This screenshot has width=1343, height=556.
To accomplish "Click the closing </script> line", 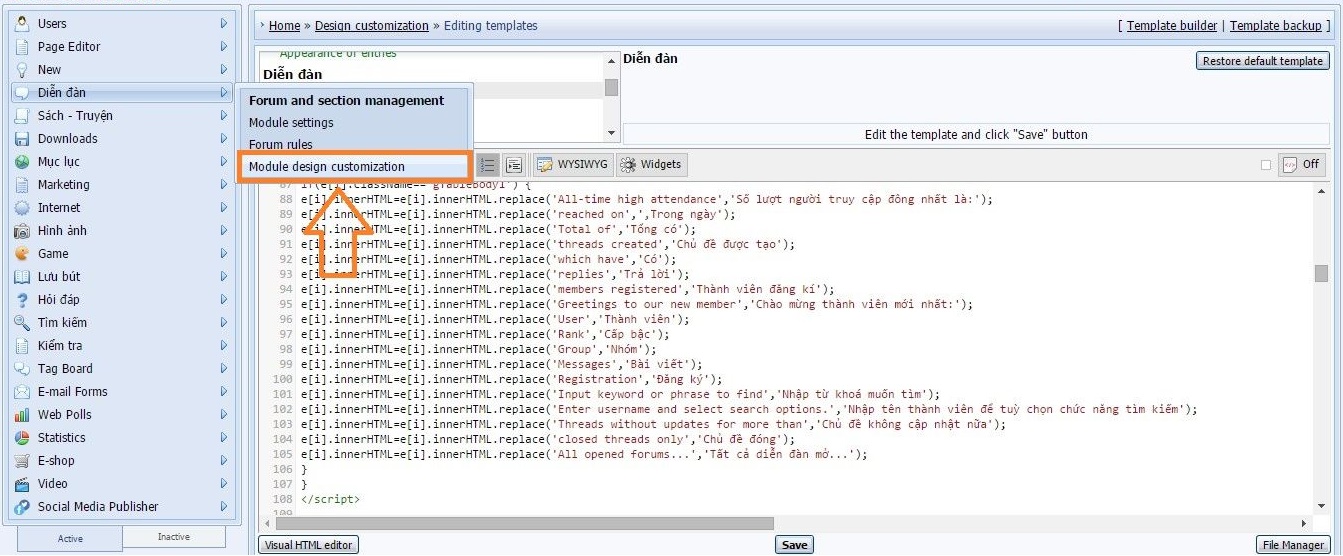I will coord(330,499).
